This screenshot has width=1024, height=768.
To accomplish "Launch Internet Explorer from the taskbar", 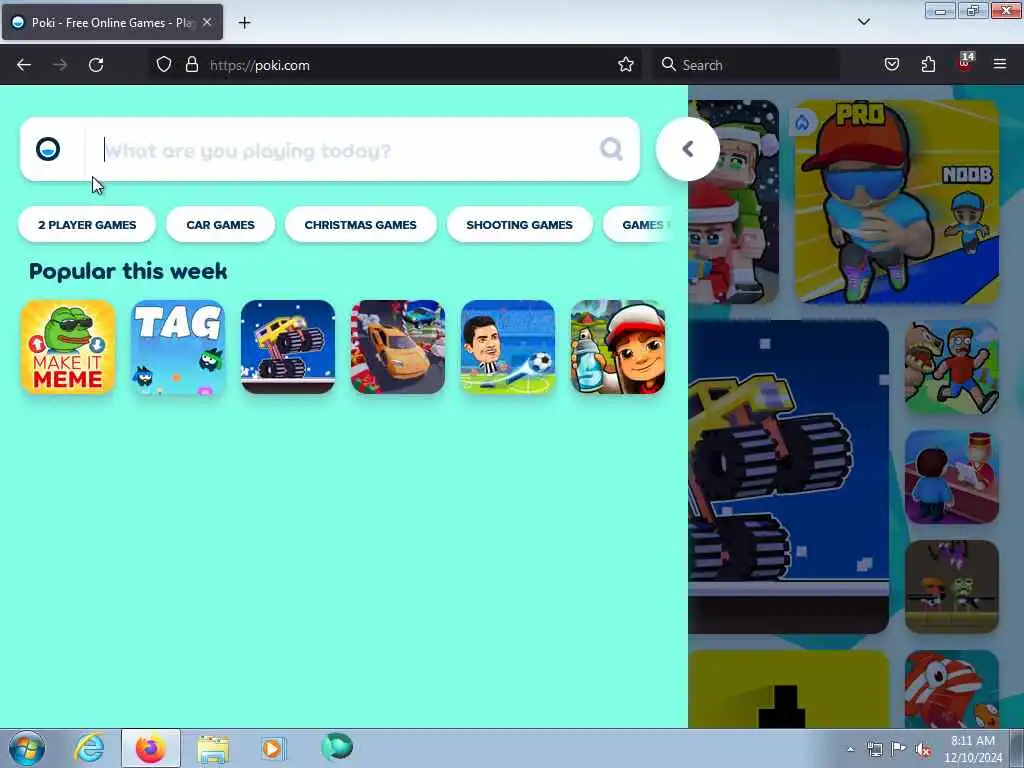I will 89,748.
